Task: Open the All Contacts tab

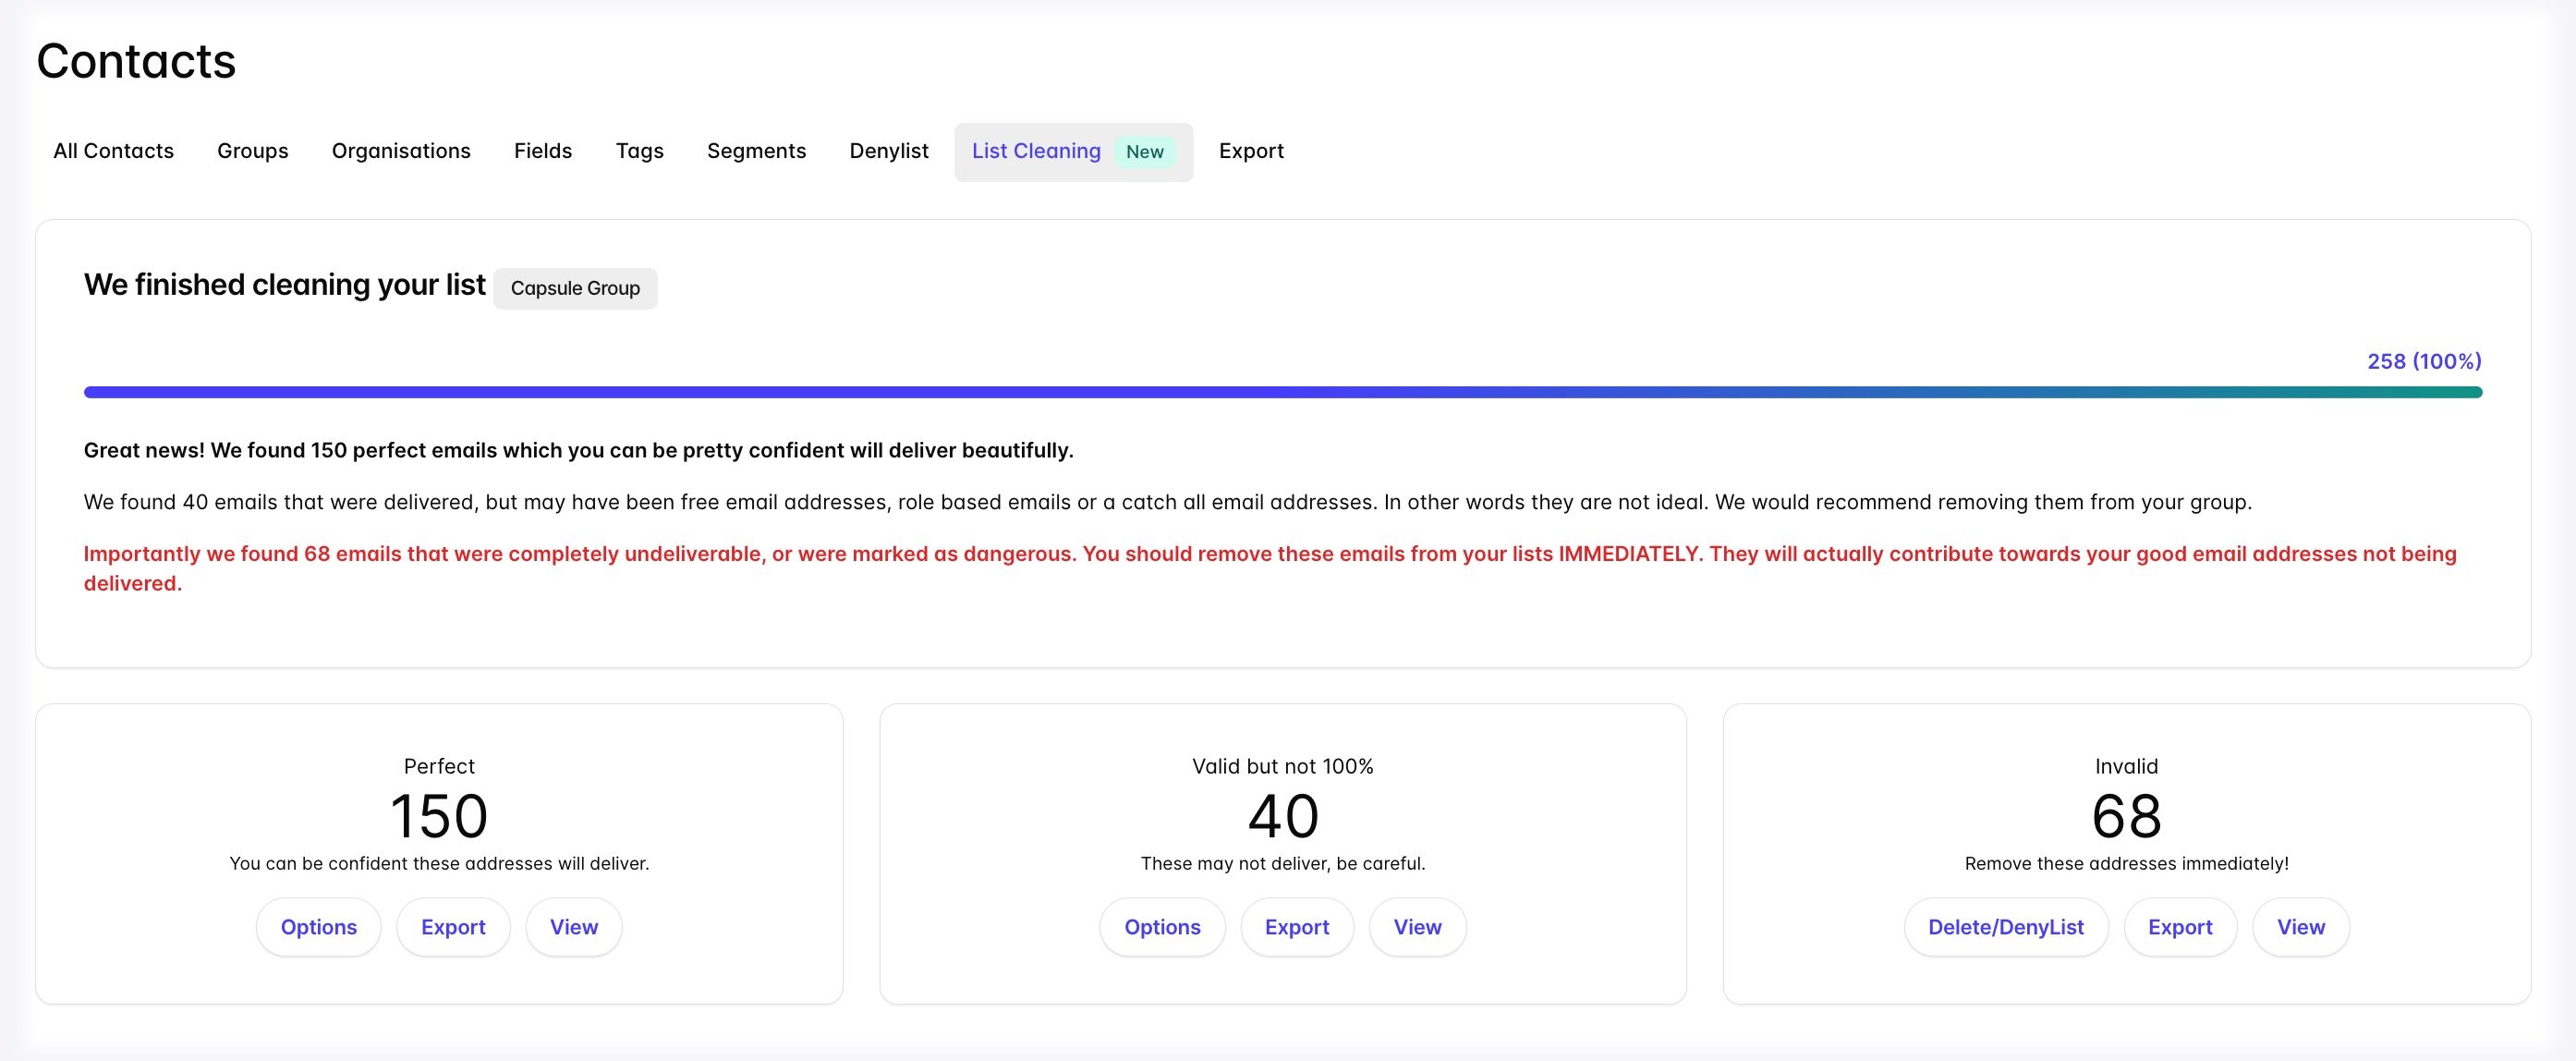Action: pyautogui.click(x=113, y=151)
